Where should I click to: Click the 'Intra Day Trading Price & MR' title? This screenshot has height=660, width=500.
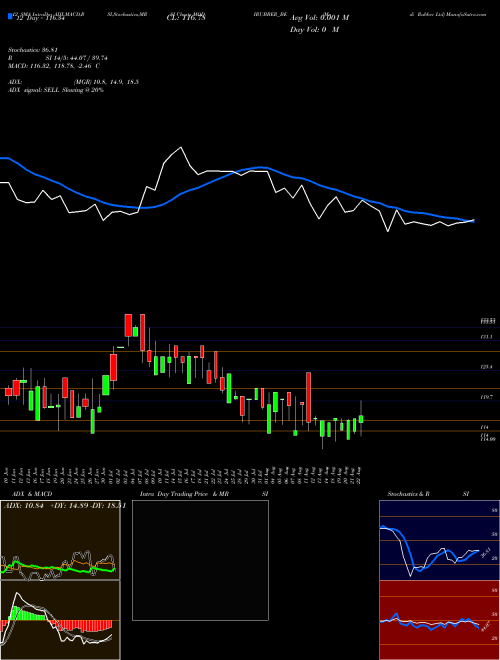(184, 494)
